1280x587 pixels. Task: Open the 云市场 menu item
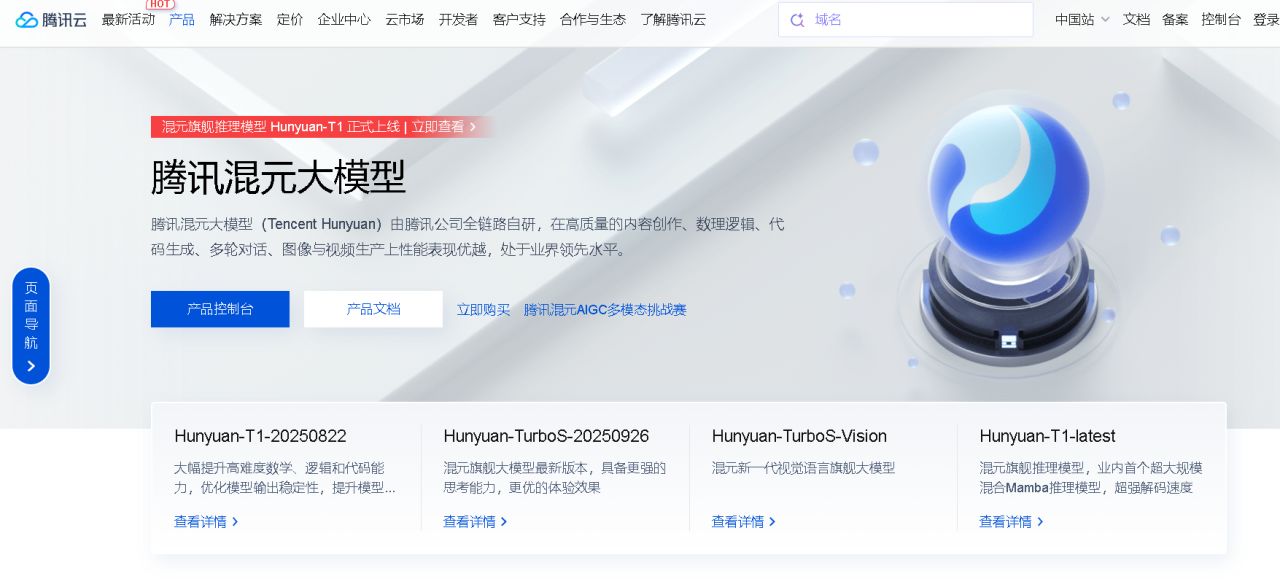pos(404,19)
